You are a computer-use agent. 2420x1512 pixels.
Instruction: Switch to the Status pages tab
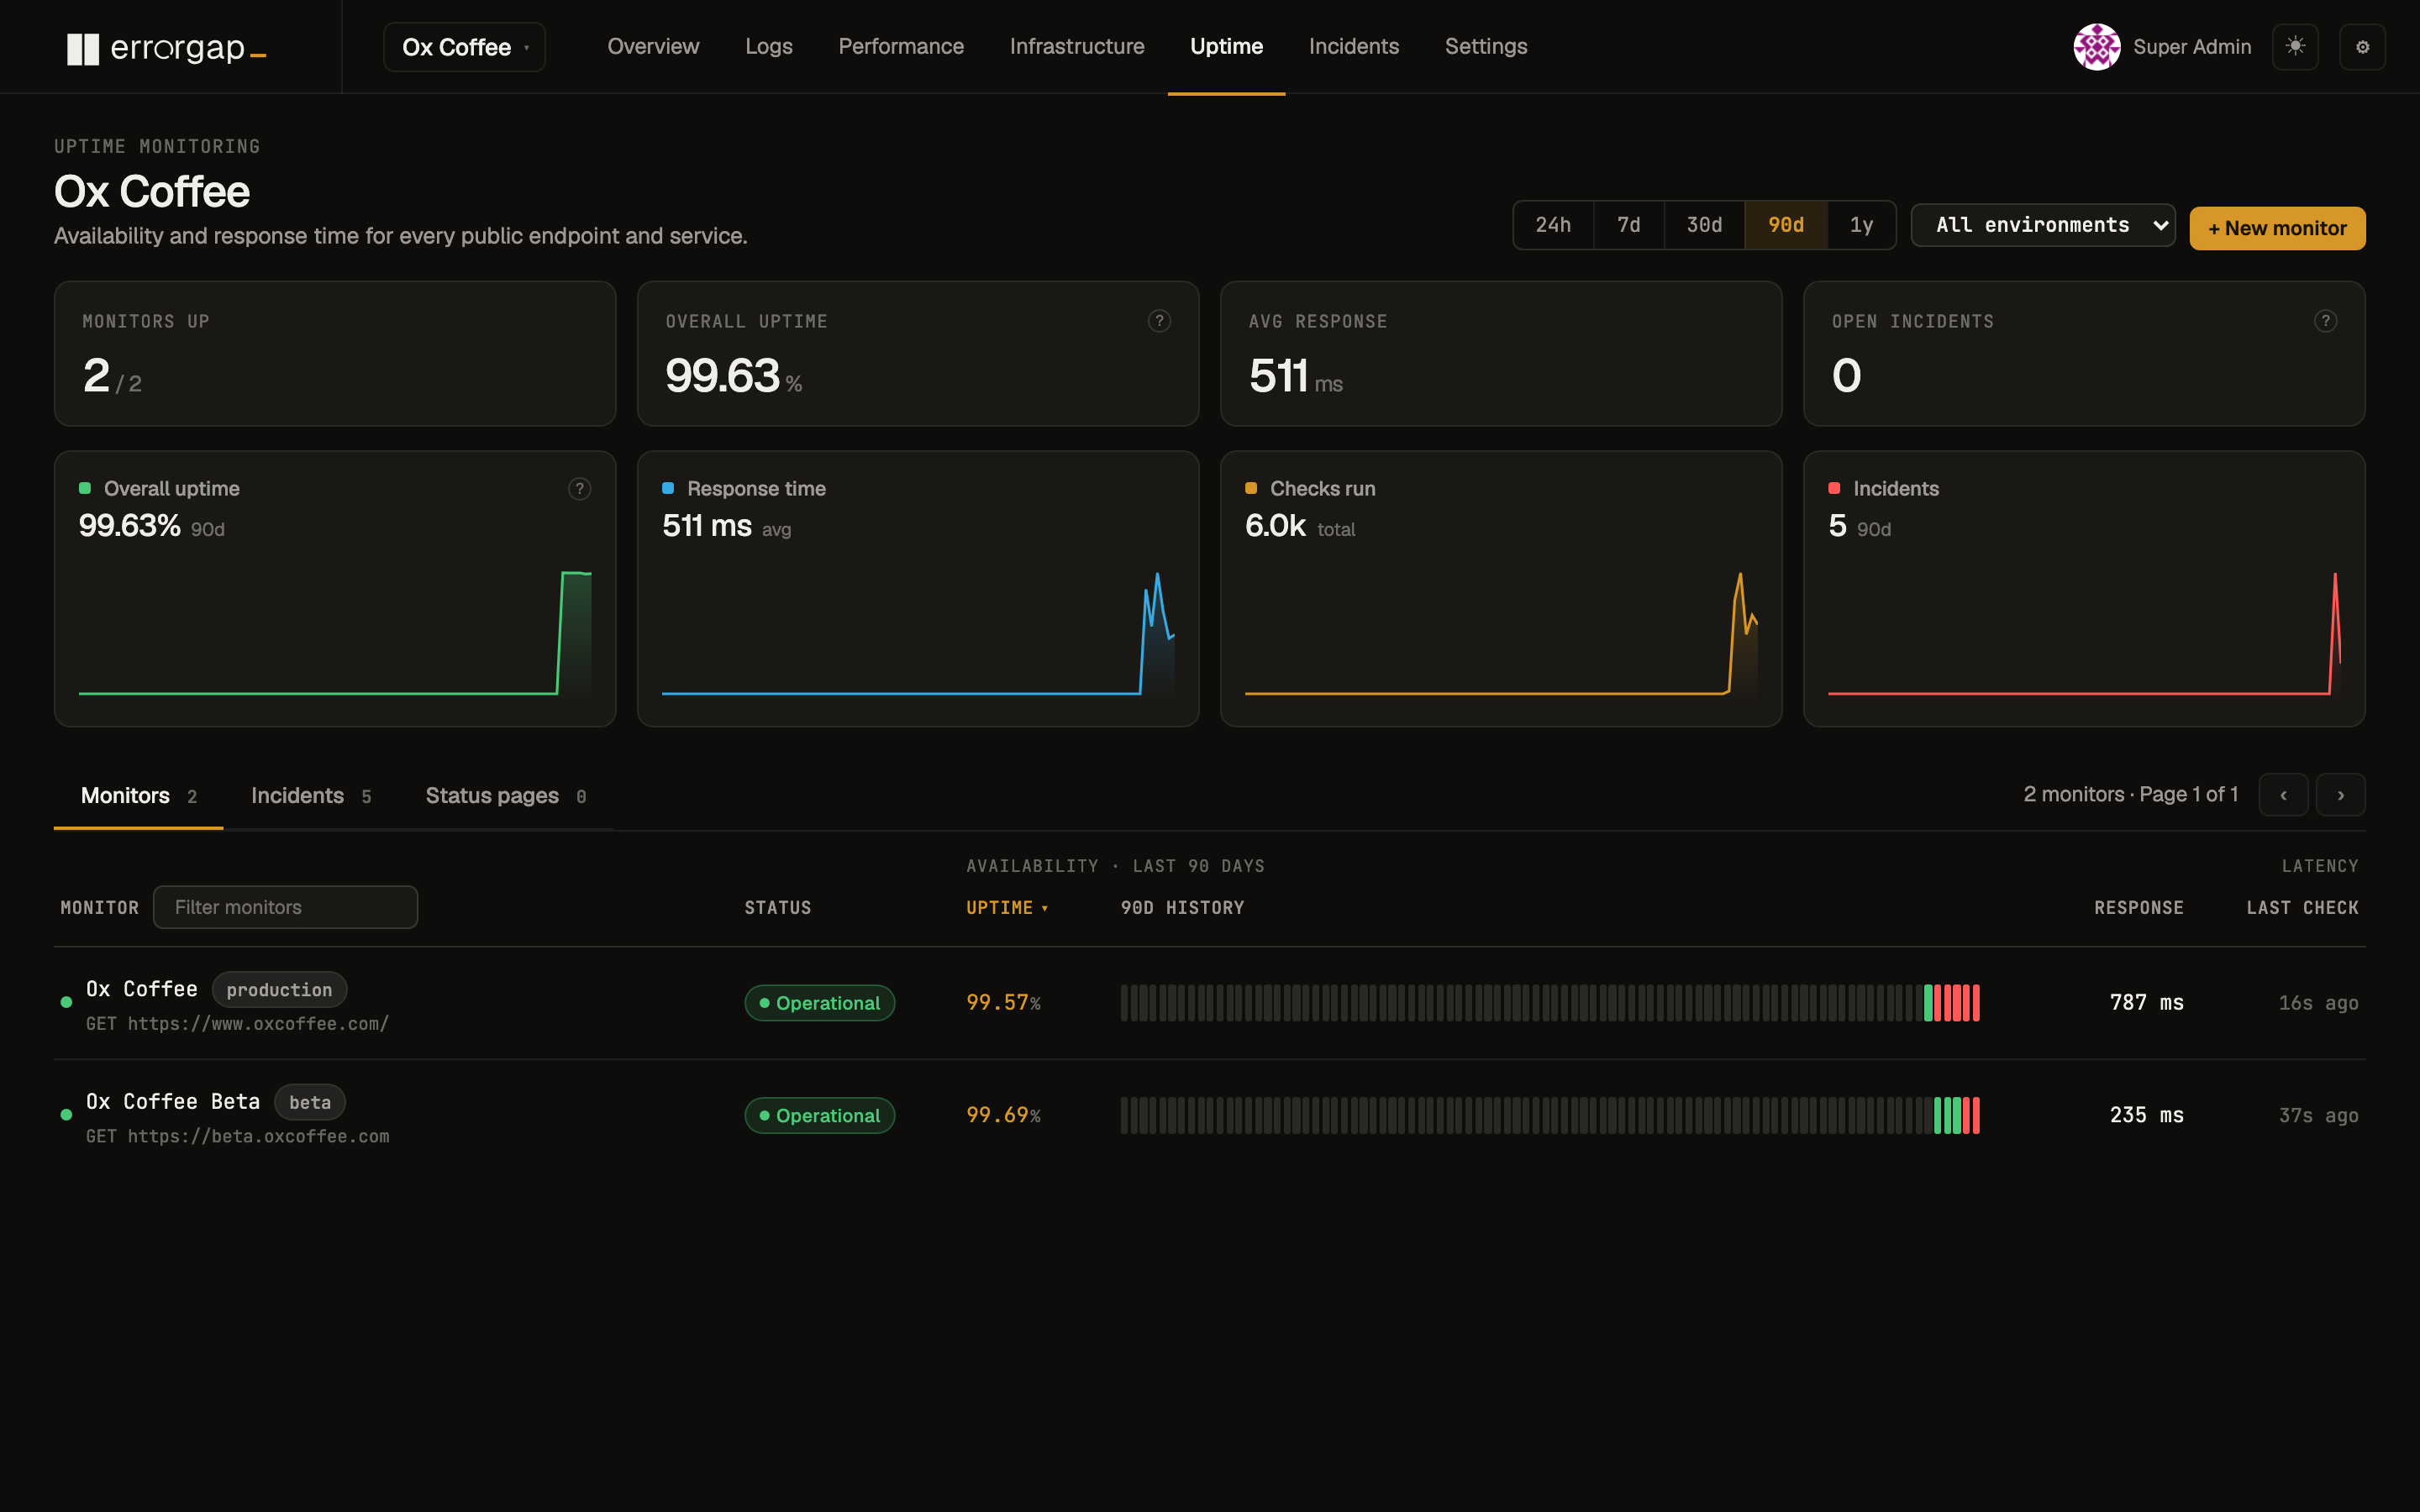click(505, 796)
